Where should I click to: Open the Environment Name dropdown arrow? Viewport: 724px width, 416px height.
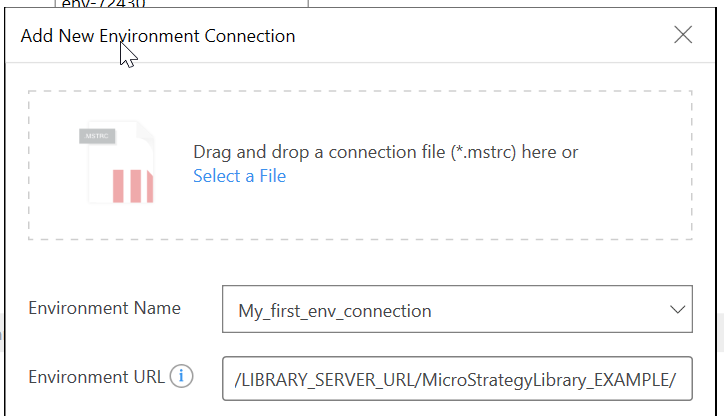pos(677,309)
